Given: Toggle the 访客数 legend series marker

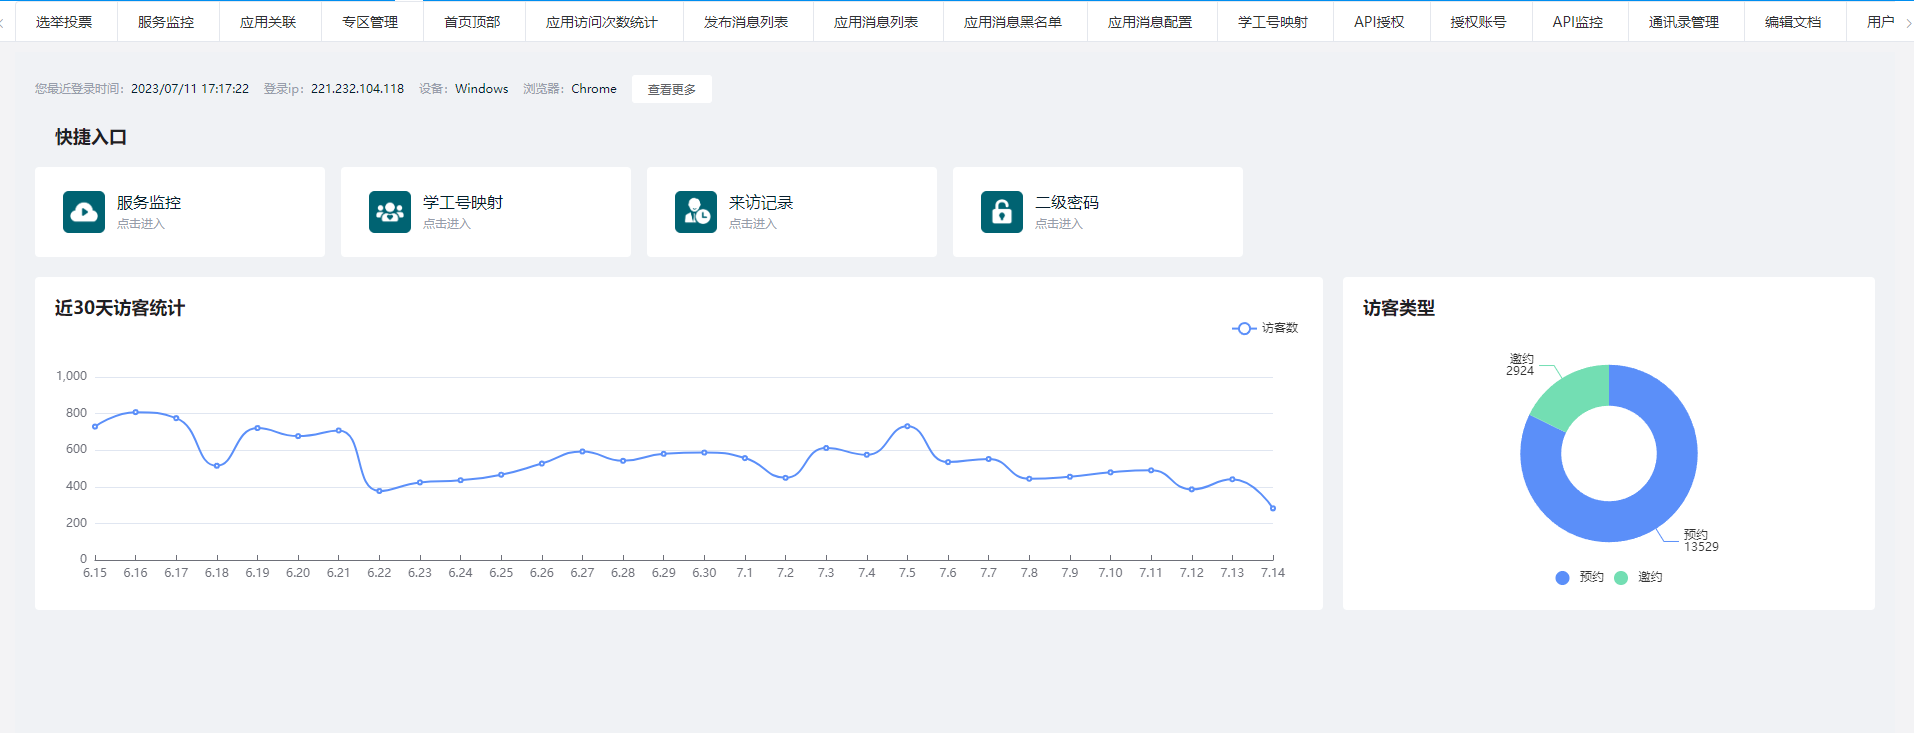Looking at the screenshot, I should tap(1244, 328).
